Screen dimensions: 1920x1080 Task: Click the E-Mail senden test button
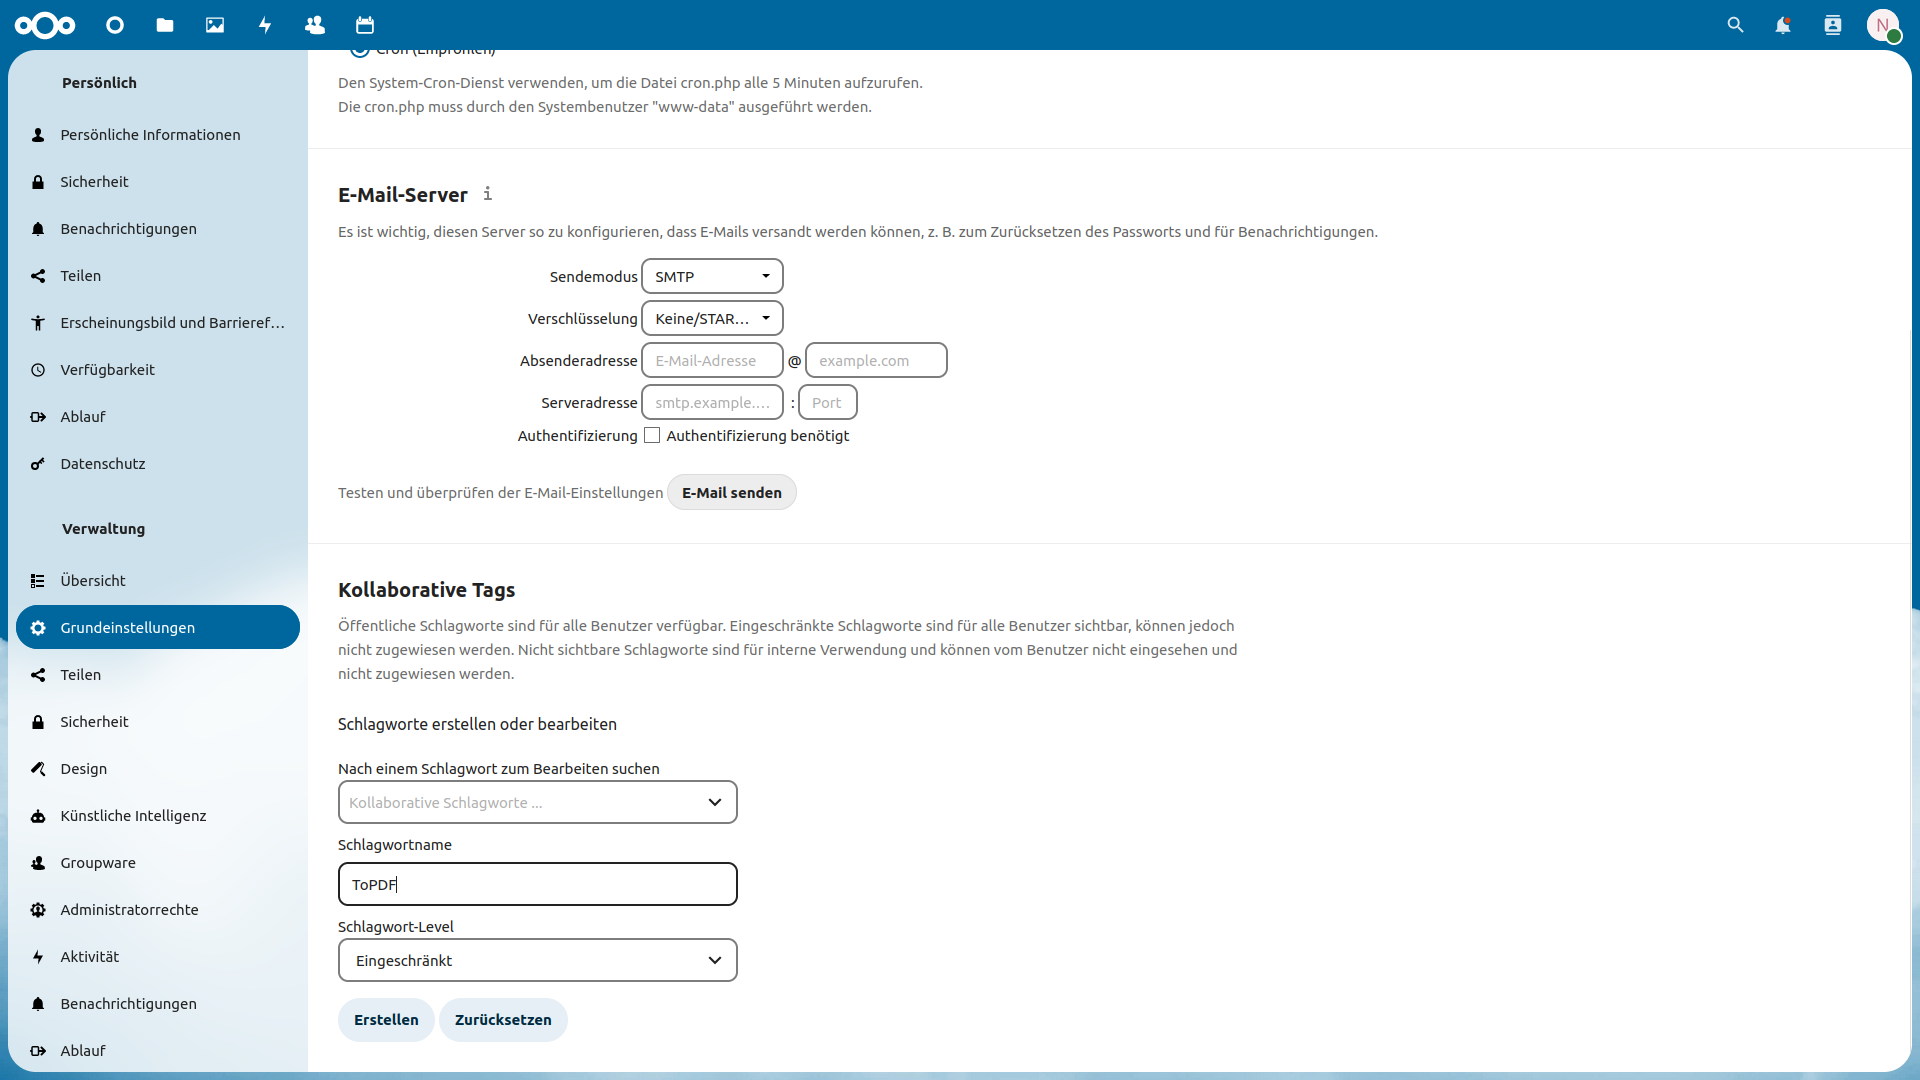[x=732, y=493]
